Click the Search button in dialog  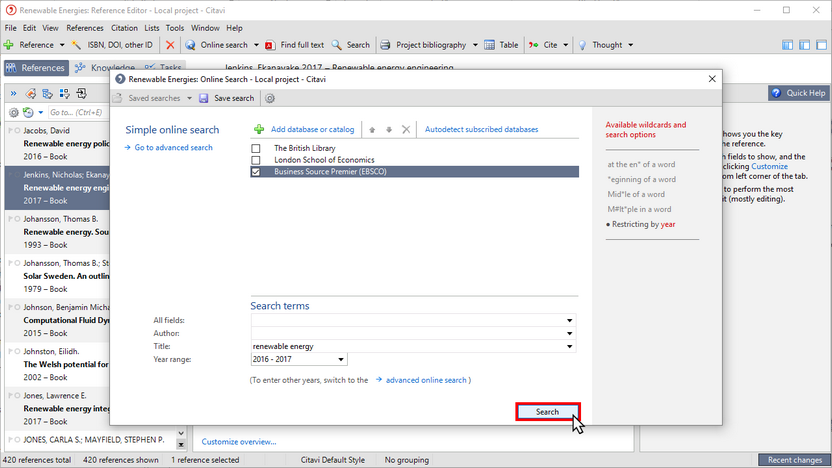coord(548,412)
